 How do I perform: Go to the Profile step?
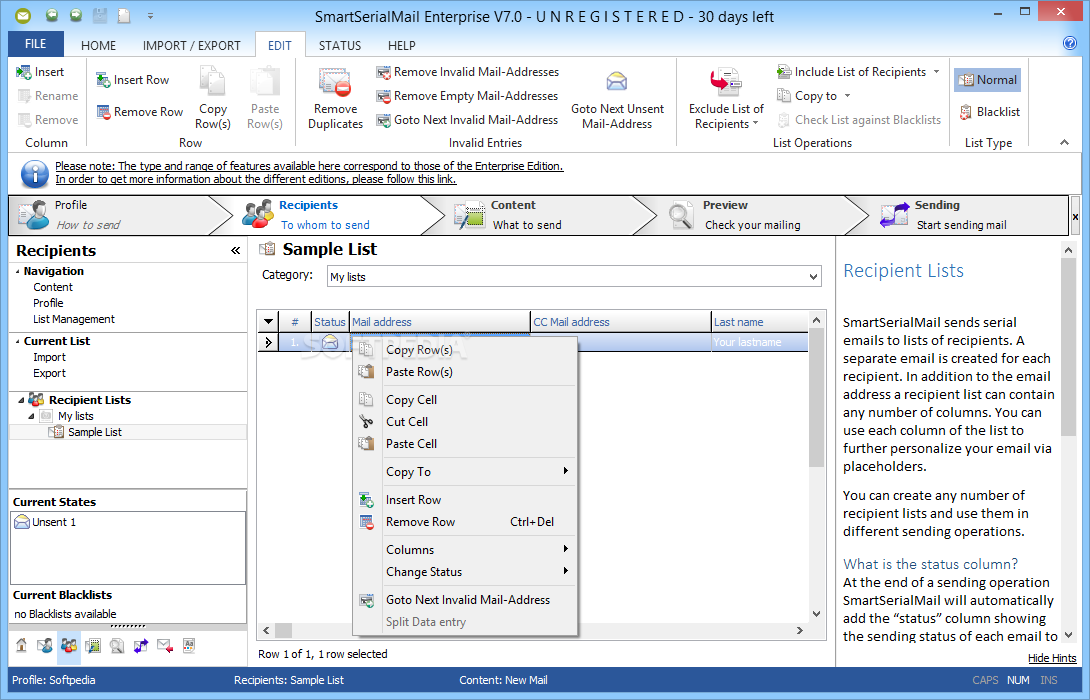[x=111, y=215]
